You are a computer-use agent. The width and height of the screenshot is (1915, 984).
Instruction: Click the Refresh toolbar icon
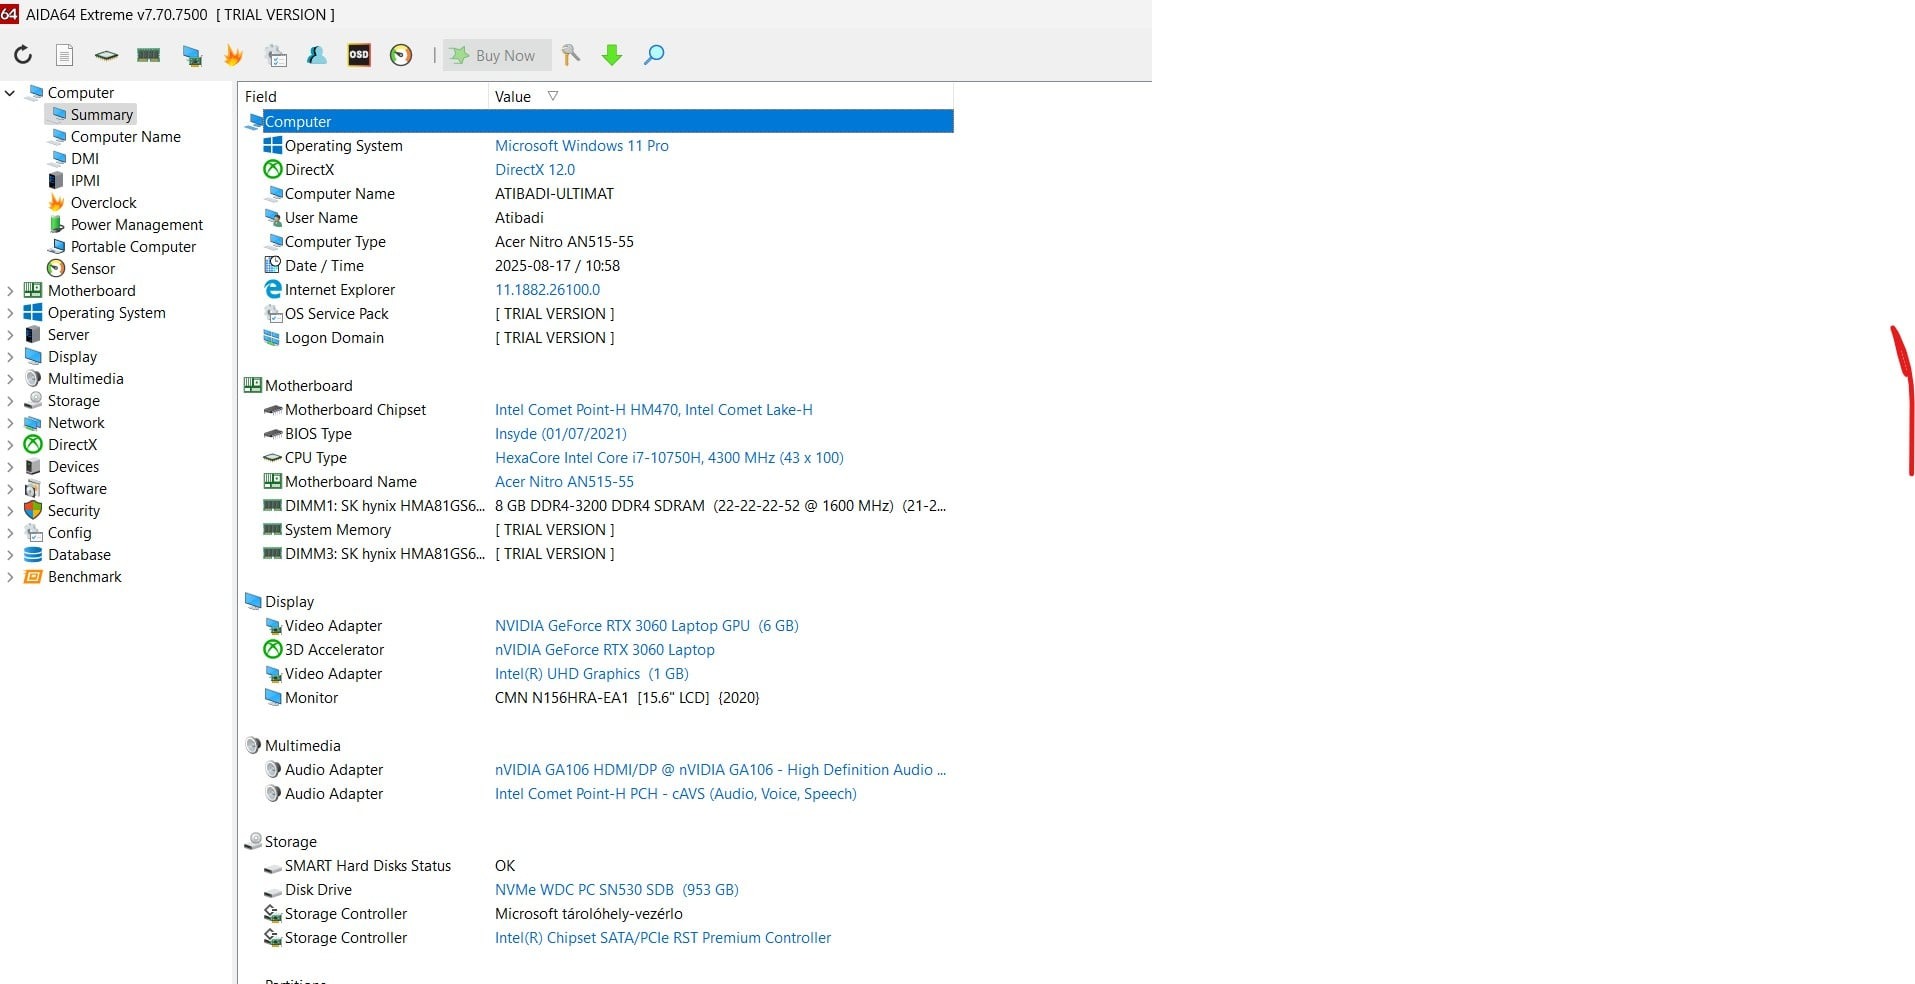tap(23, 55)
